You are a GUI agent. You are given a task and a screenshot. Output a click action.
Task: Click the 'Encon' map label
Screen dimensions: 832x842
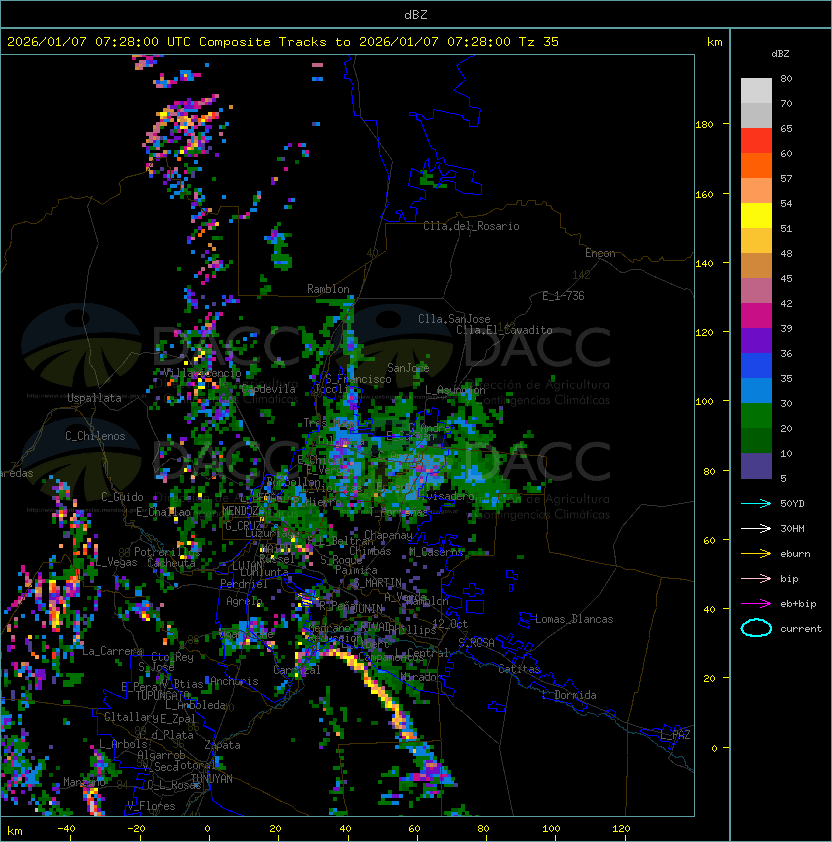point(600,253)
